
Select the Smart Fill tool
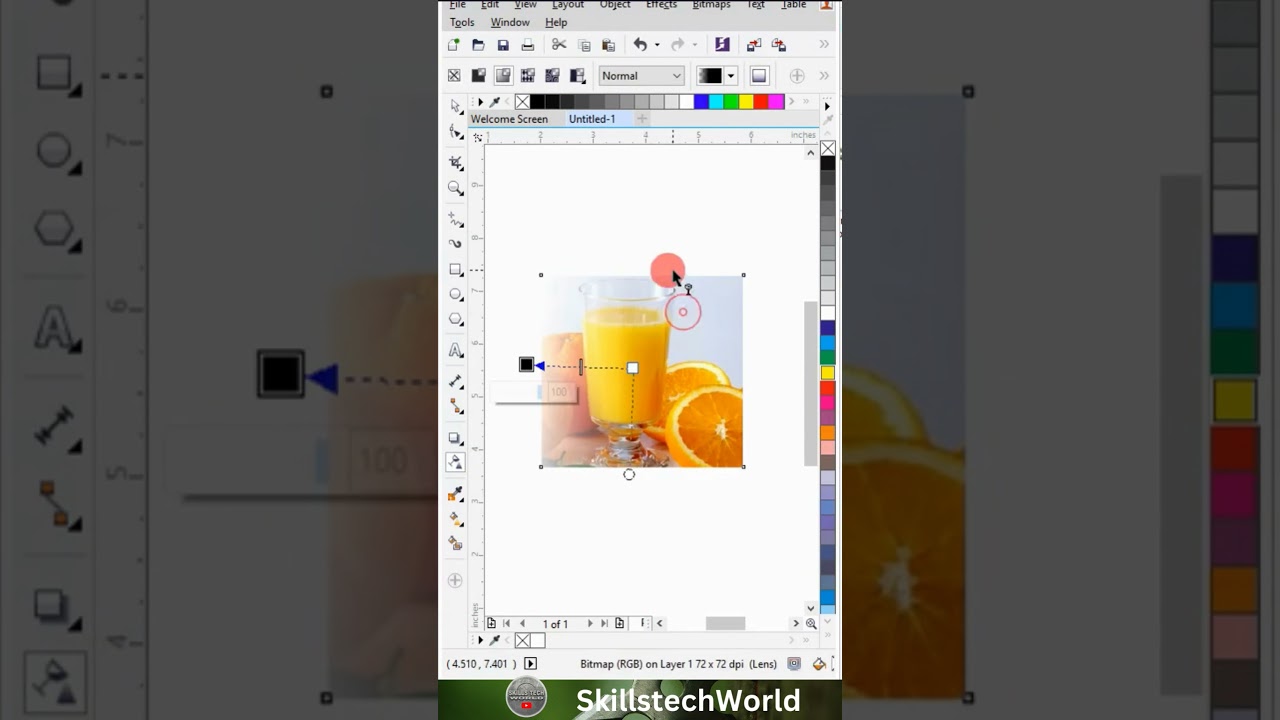[456, 544]
